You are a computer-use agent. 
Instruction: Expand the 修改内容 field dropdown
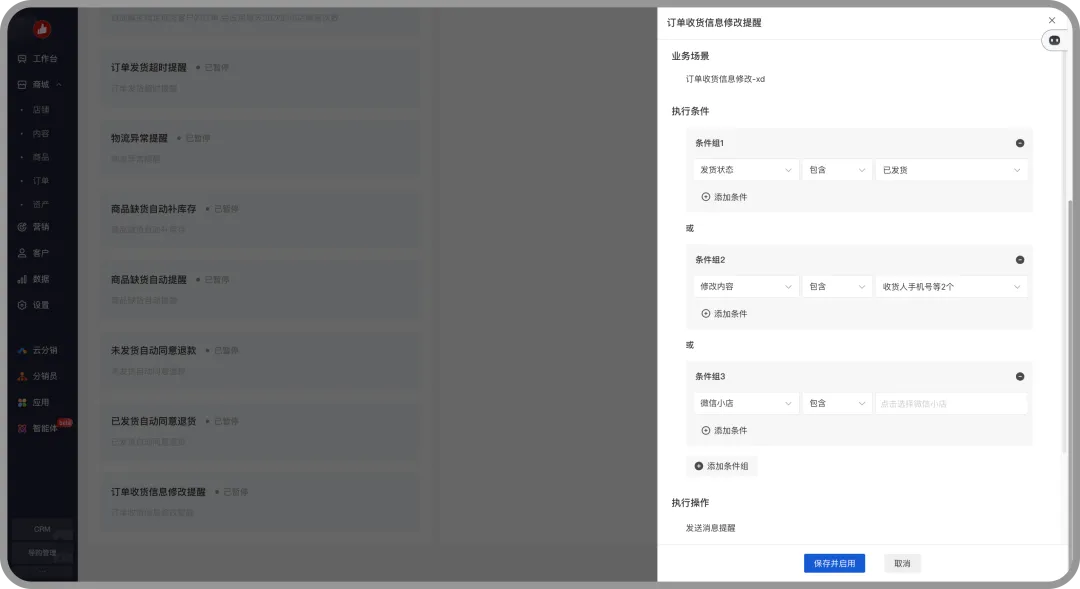[746, 287]
